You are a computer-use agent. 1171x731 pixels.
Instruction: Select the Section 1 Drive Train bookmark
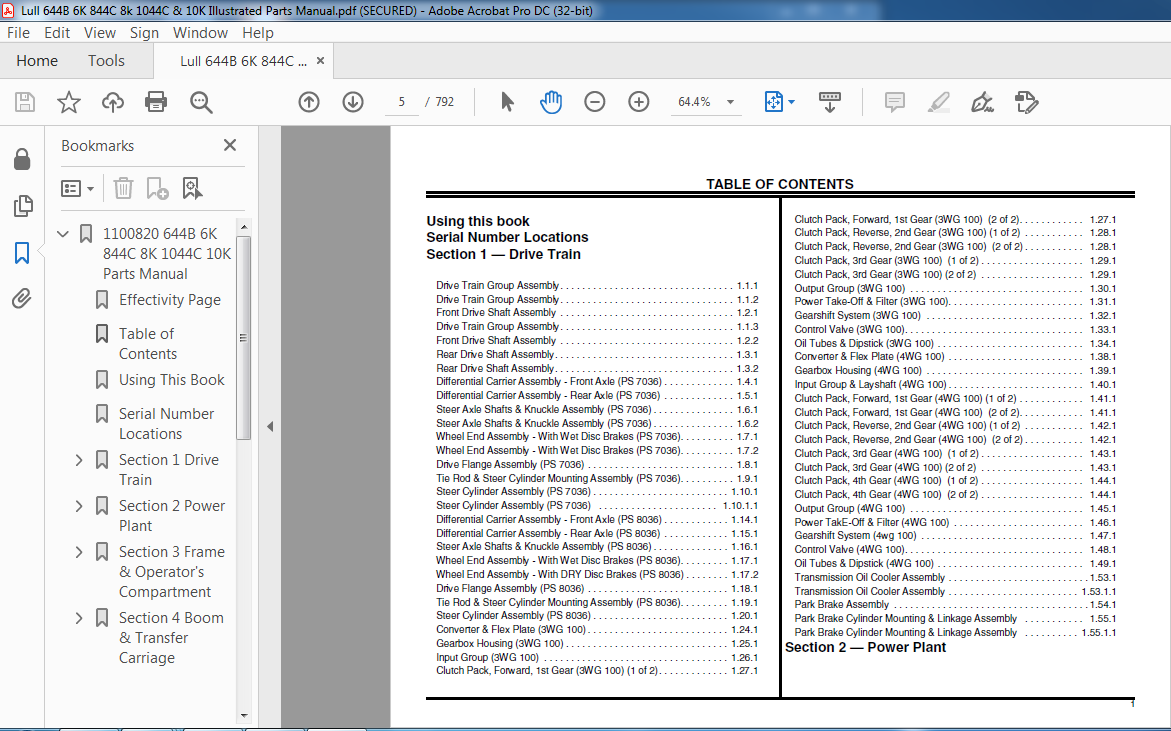tap(169, 470)
